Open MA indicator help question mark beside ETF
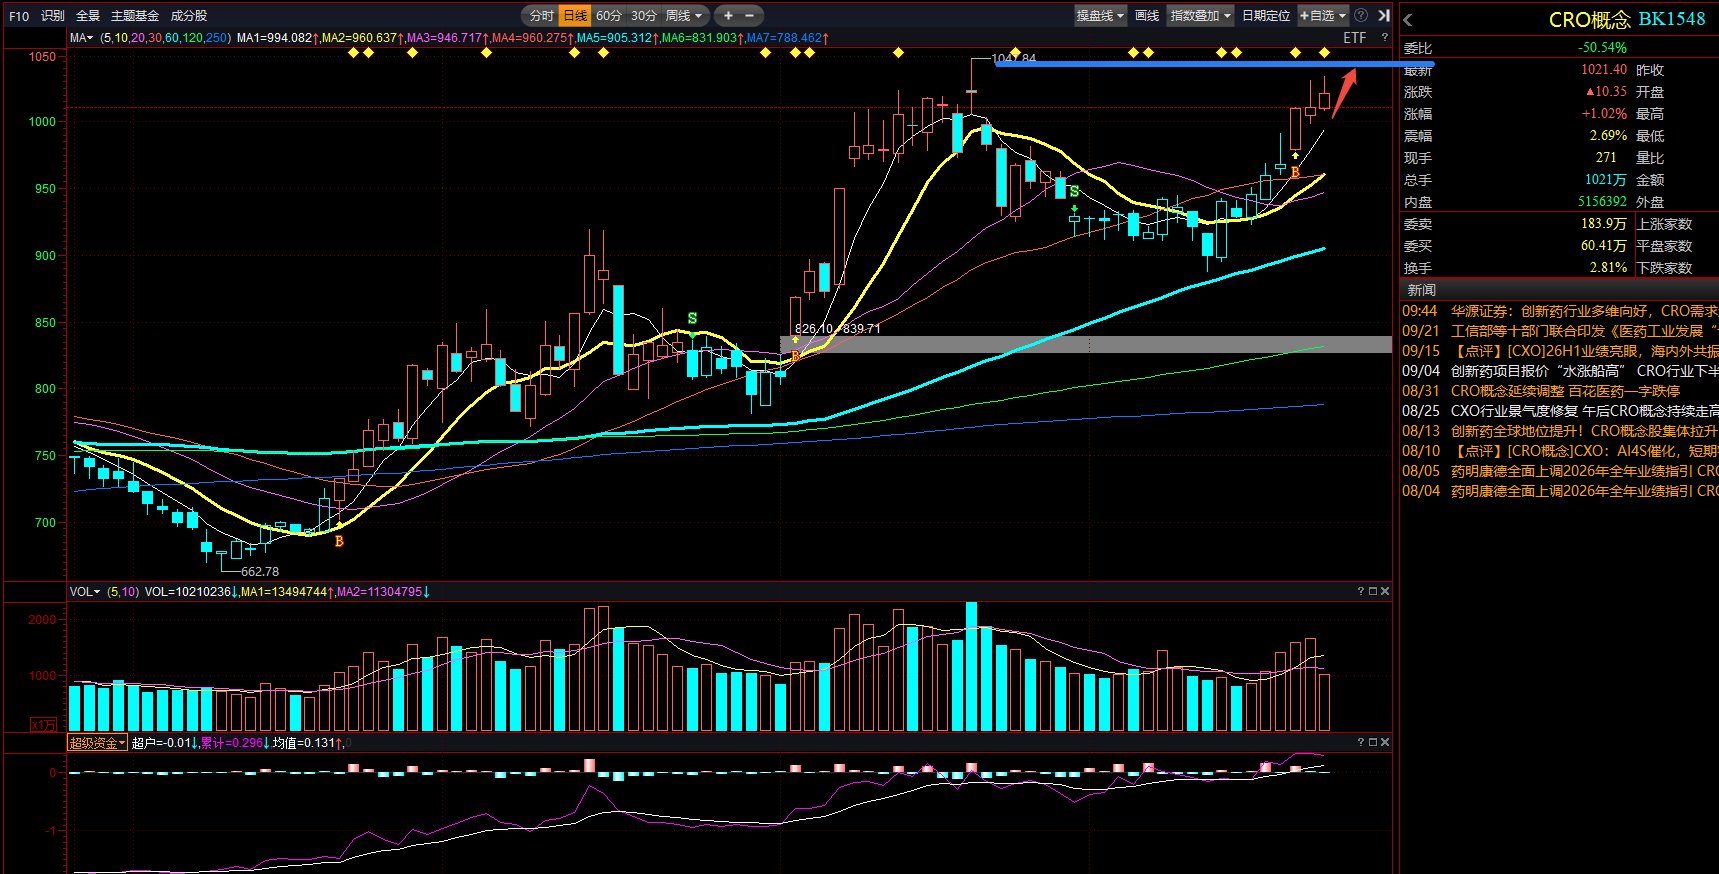The height and width of the screenshot is (874, 1719). pos(1385,38)
